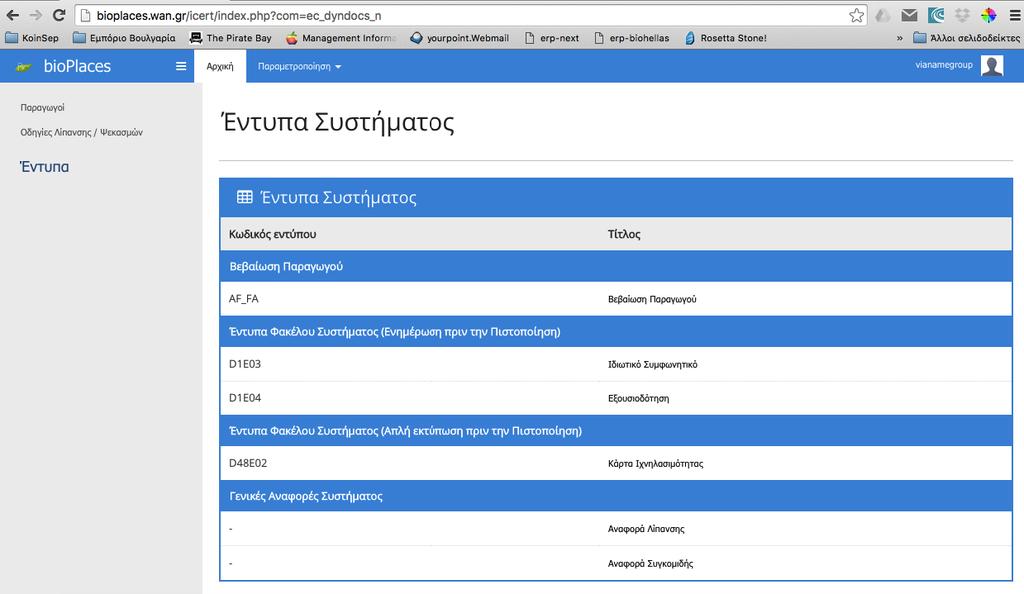Bookmark page with the star icon
The image size is (1024, 594).
click(856, 16)
